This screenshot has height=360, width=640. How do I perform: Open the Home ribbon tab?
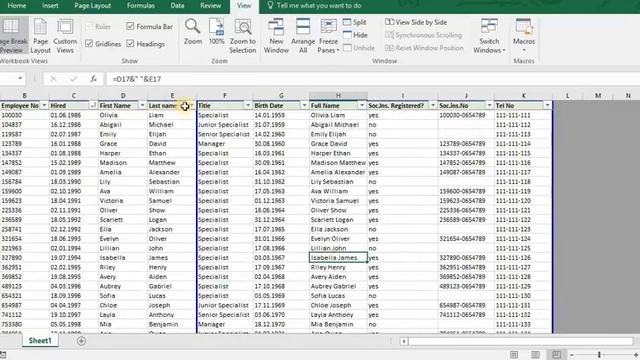point(17,6)
